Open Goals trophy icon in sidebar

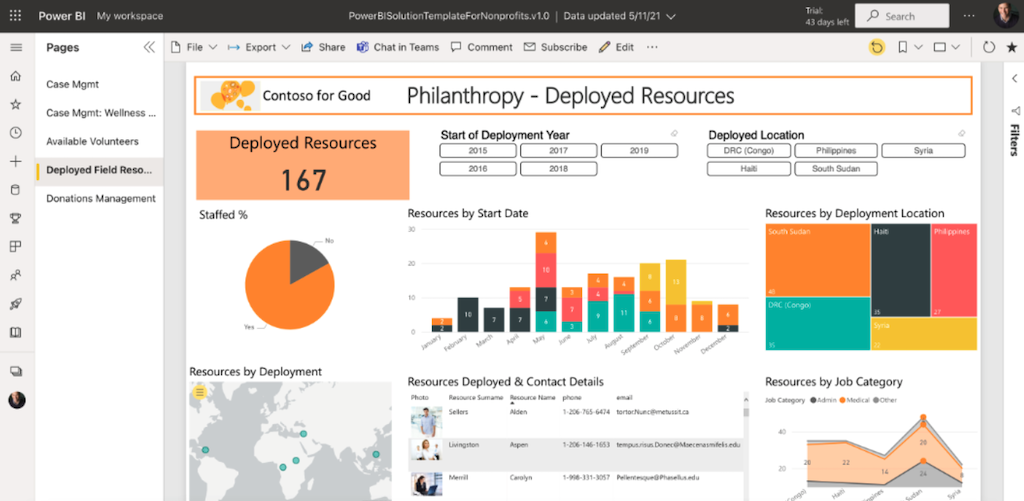16,219
